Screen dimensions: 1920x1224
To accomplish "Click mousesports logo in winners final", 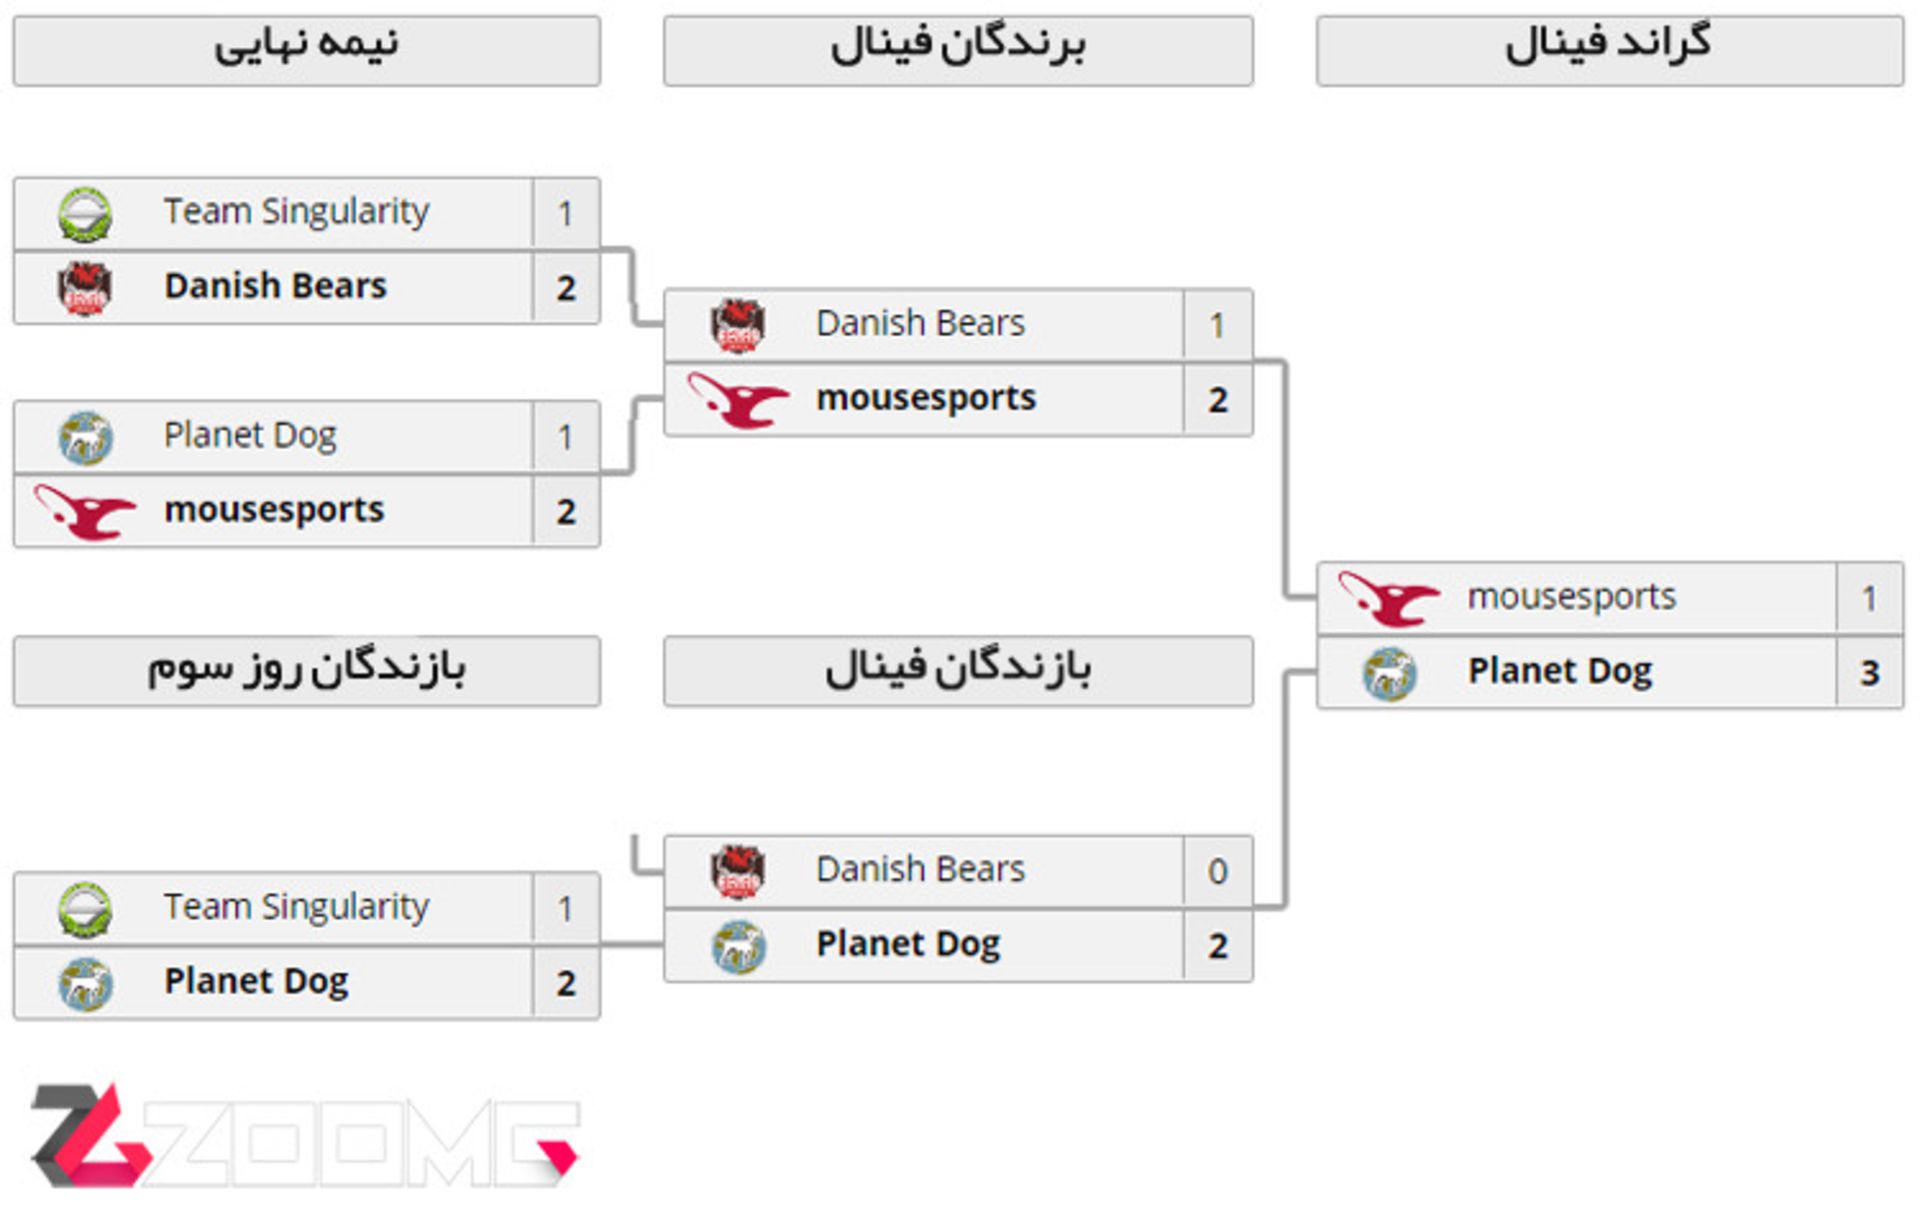I will (738, 400).
